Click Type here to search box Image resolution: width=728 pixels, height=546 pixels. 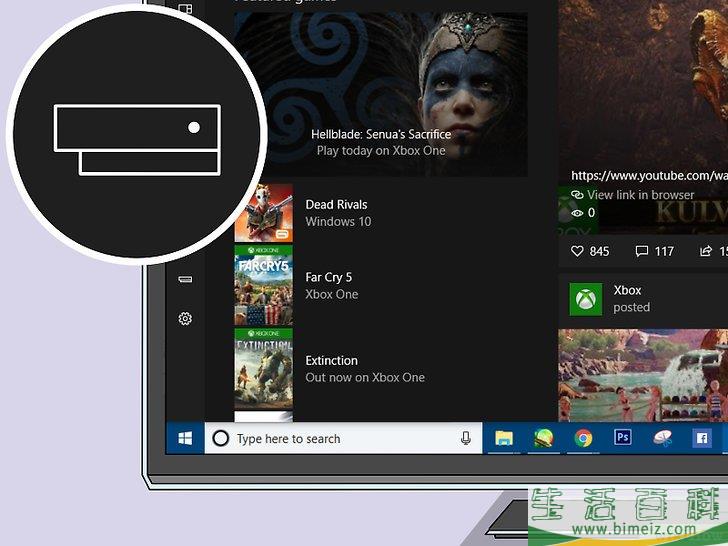(343, 438)
